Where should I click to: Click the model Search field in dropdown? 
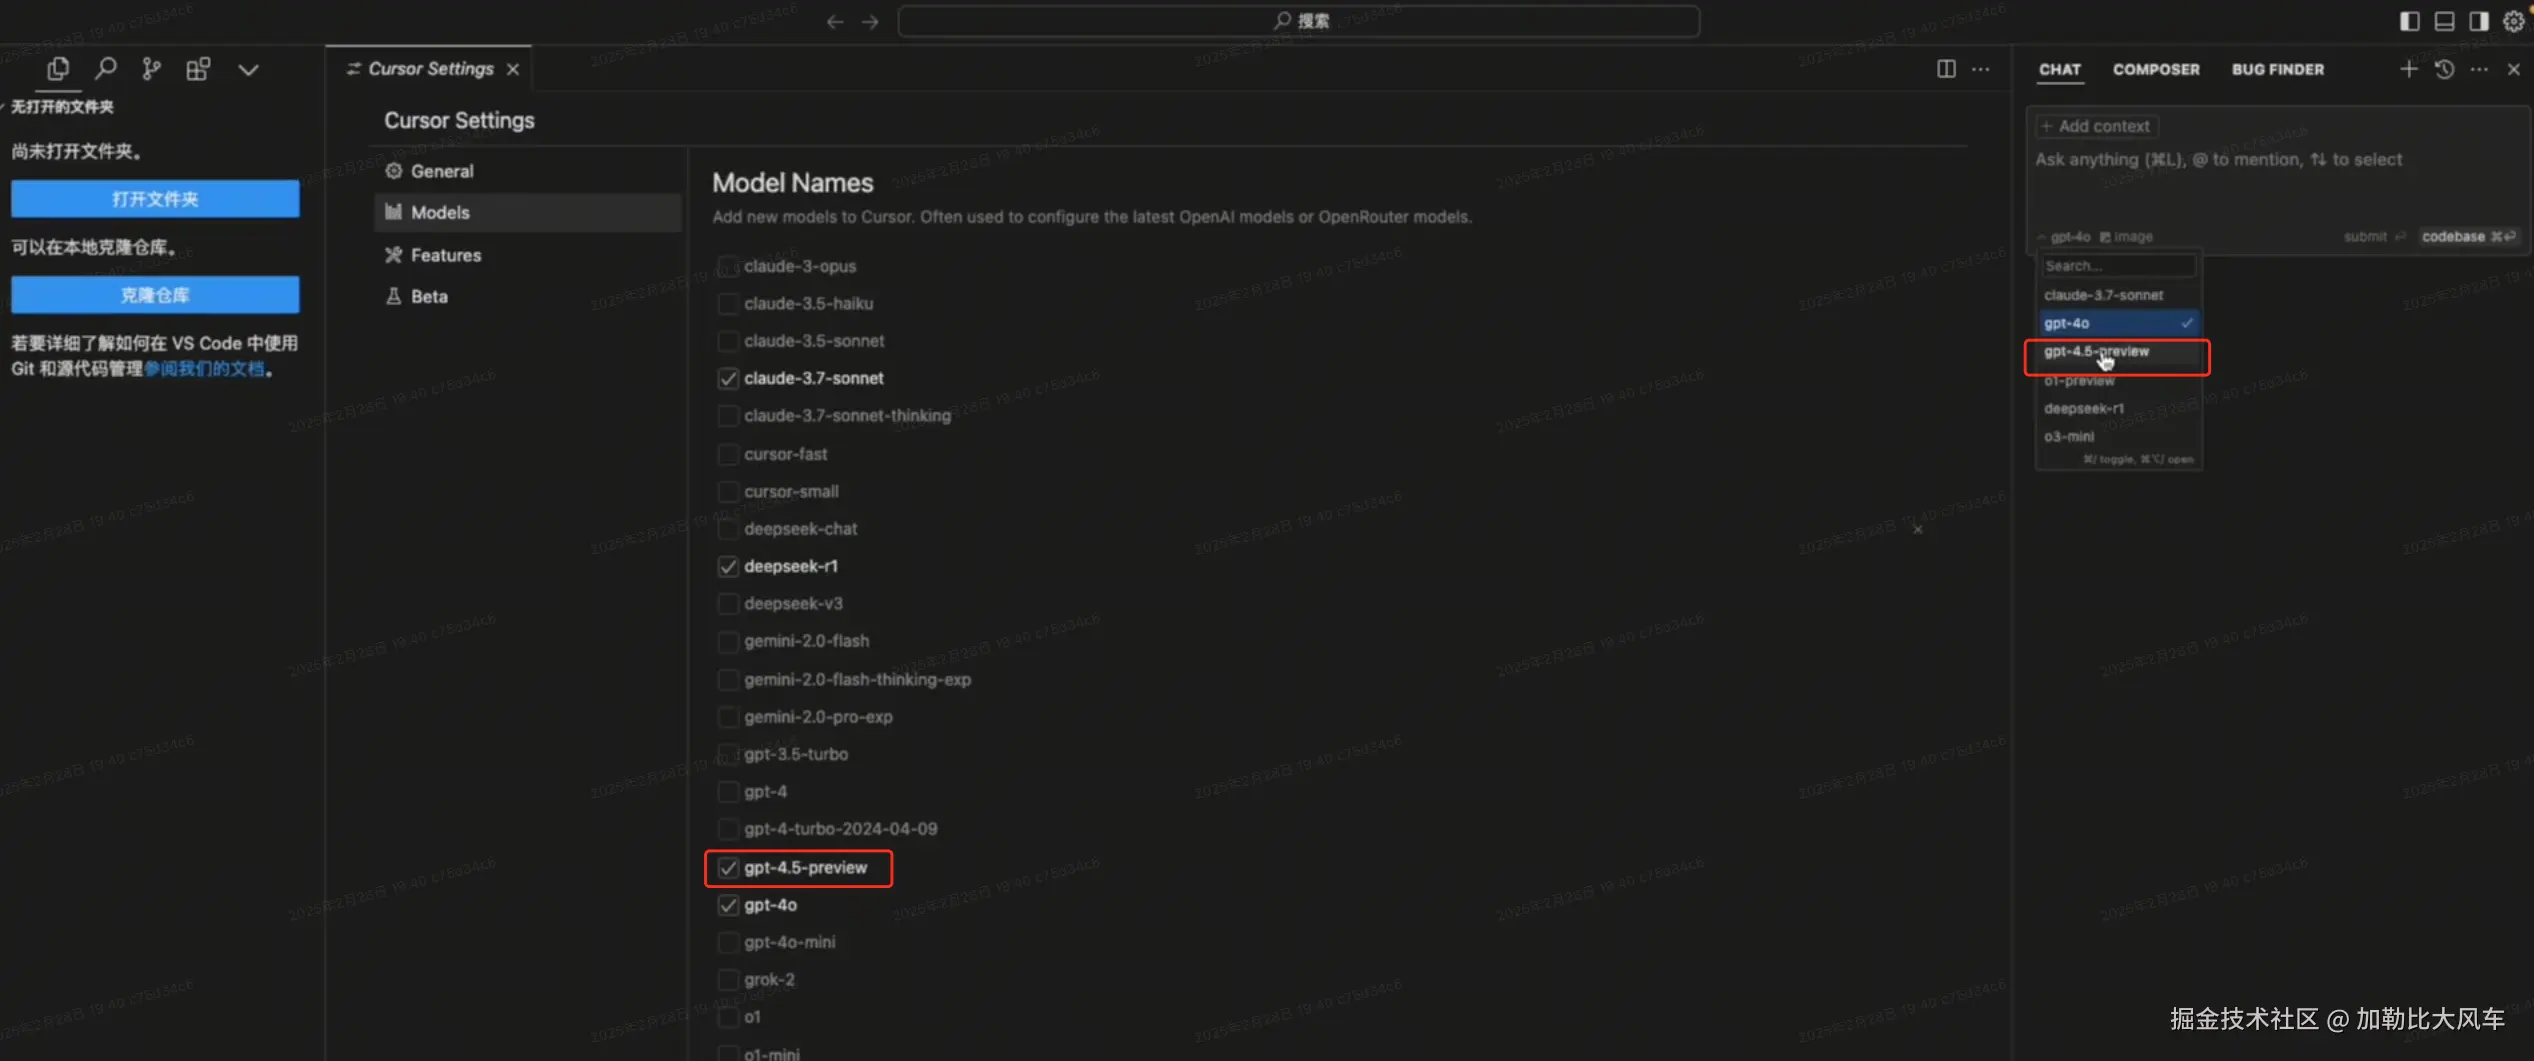pos(2118,266)
